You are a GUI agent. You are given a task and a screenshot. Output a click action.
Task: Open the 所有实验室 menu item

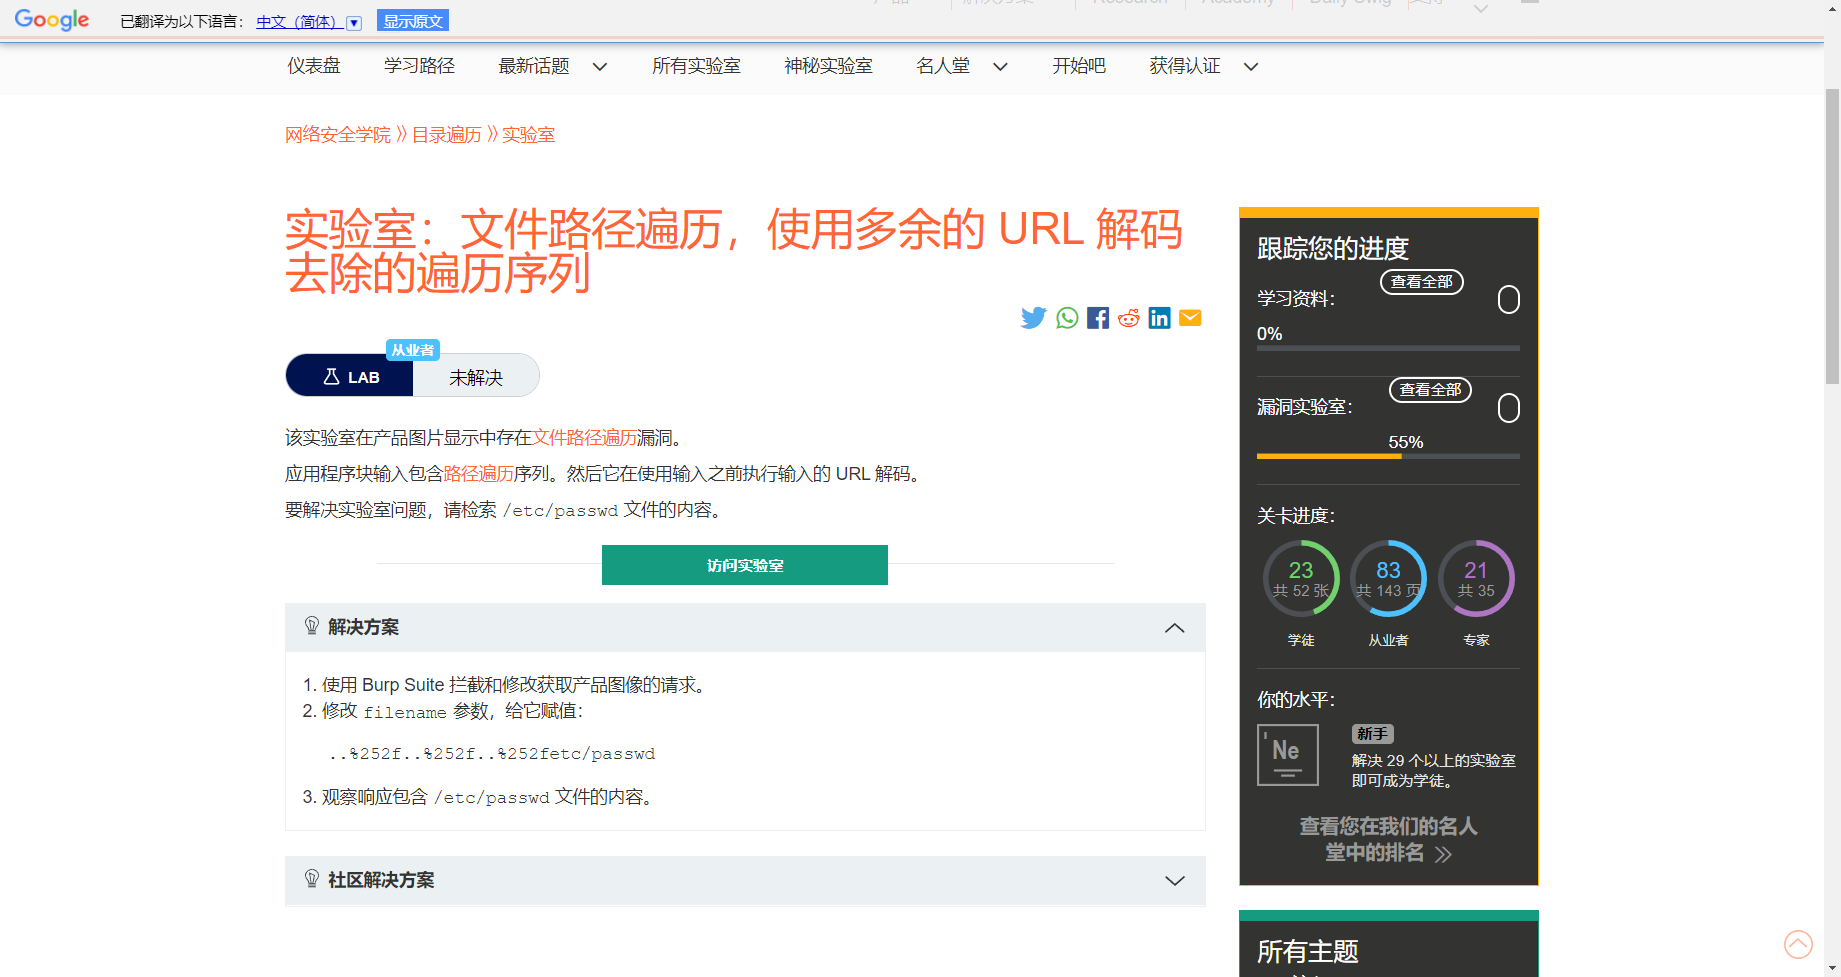coord(696,66)
